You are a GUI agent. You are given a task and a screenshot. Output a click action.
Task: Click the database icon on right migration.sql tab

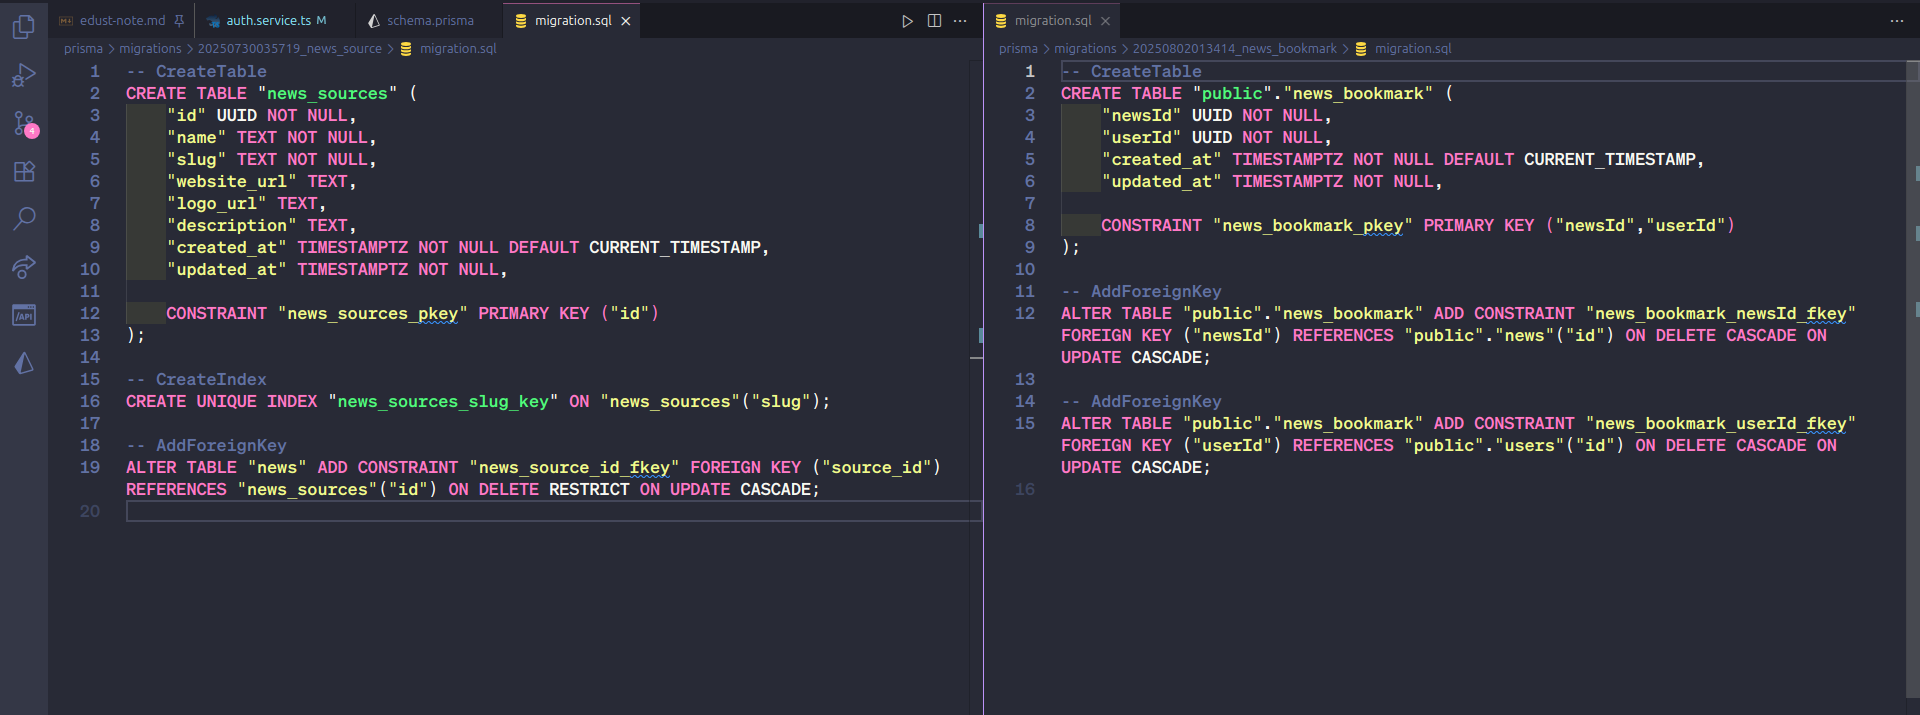click(1001, 21)
